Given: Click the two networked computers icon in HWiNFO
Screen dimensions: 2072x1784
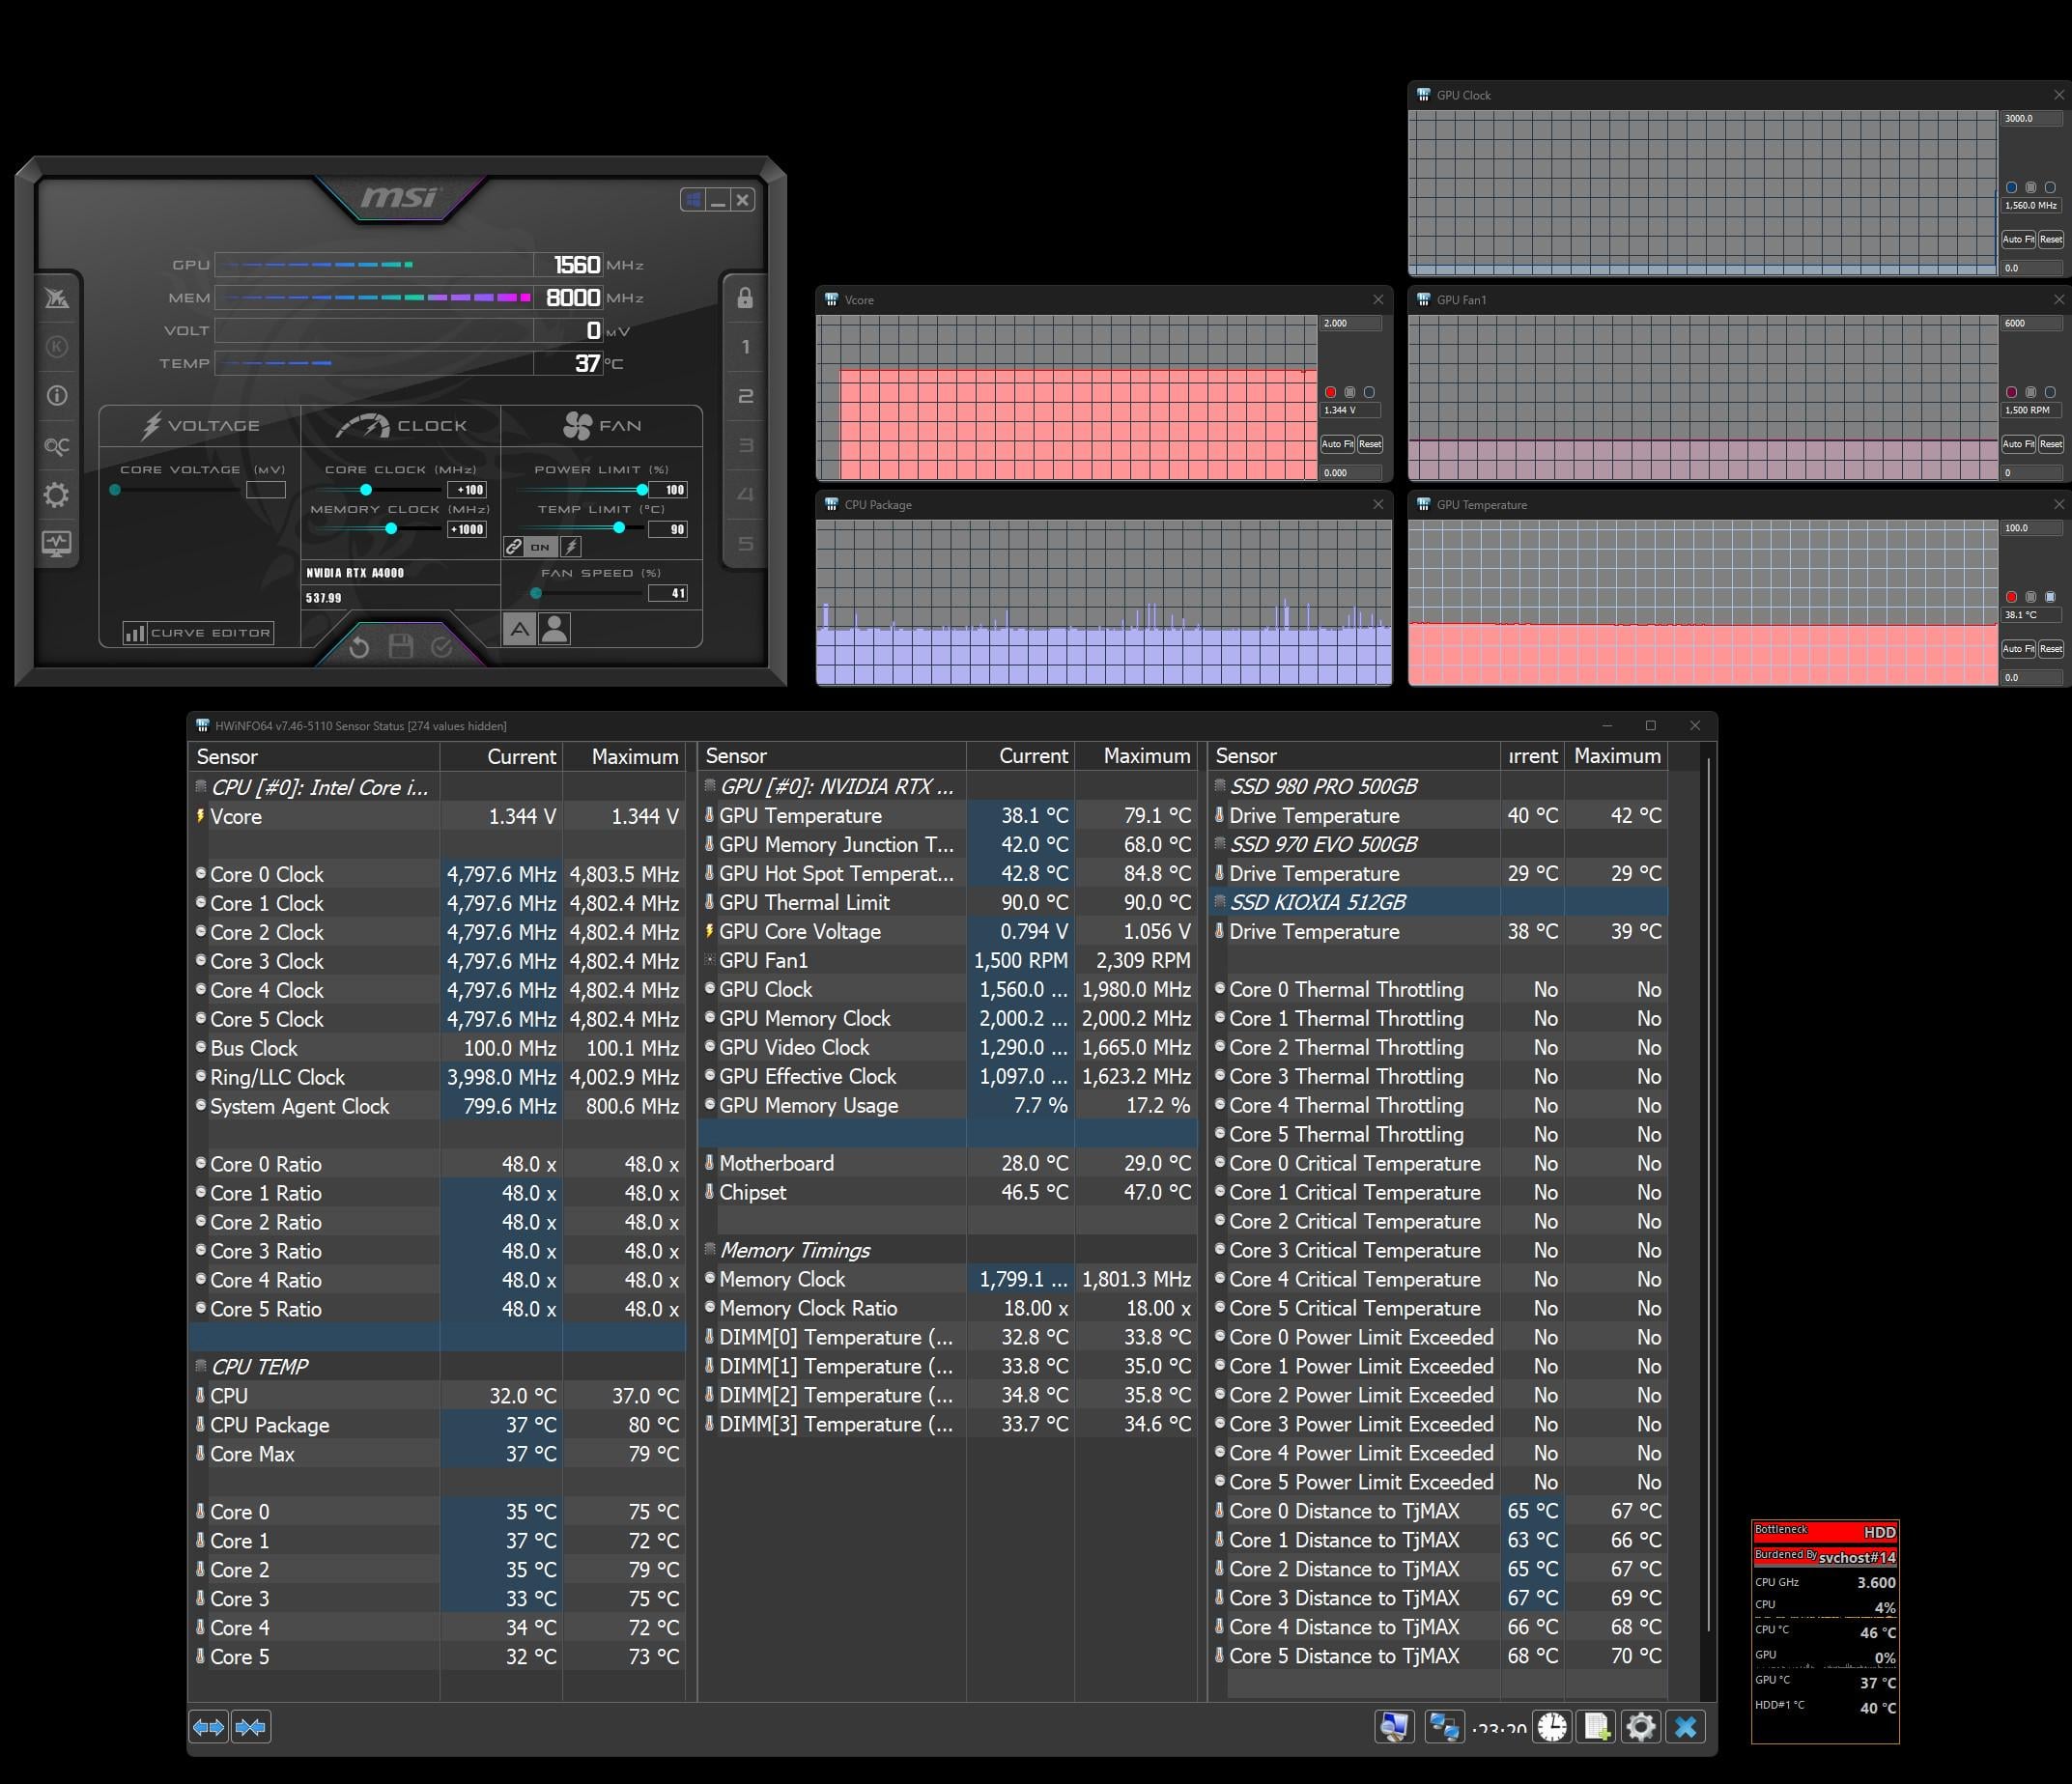Looking at the screenshot, I should [1444, 1727].
